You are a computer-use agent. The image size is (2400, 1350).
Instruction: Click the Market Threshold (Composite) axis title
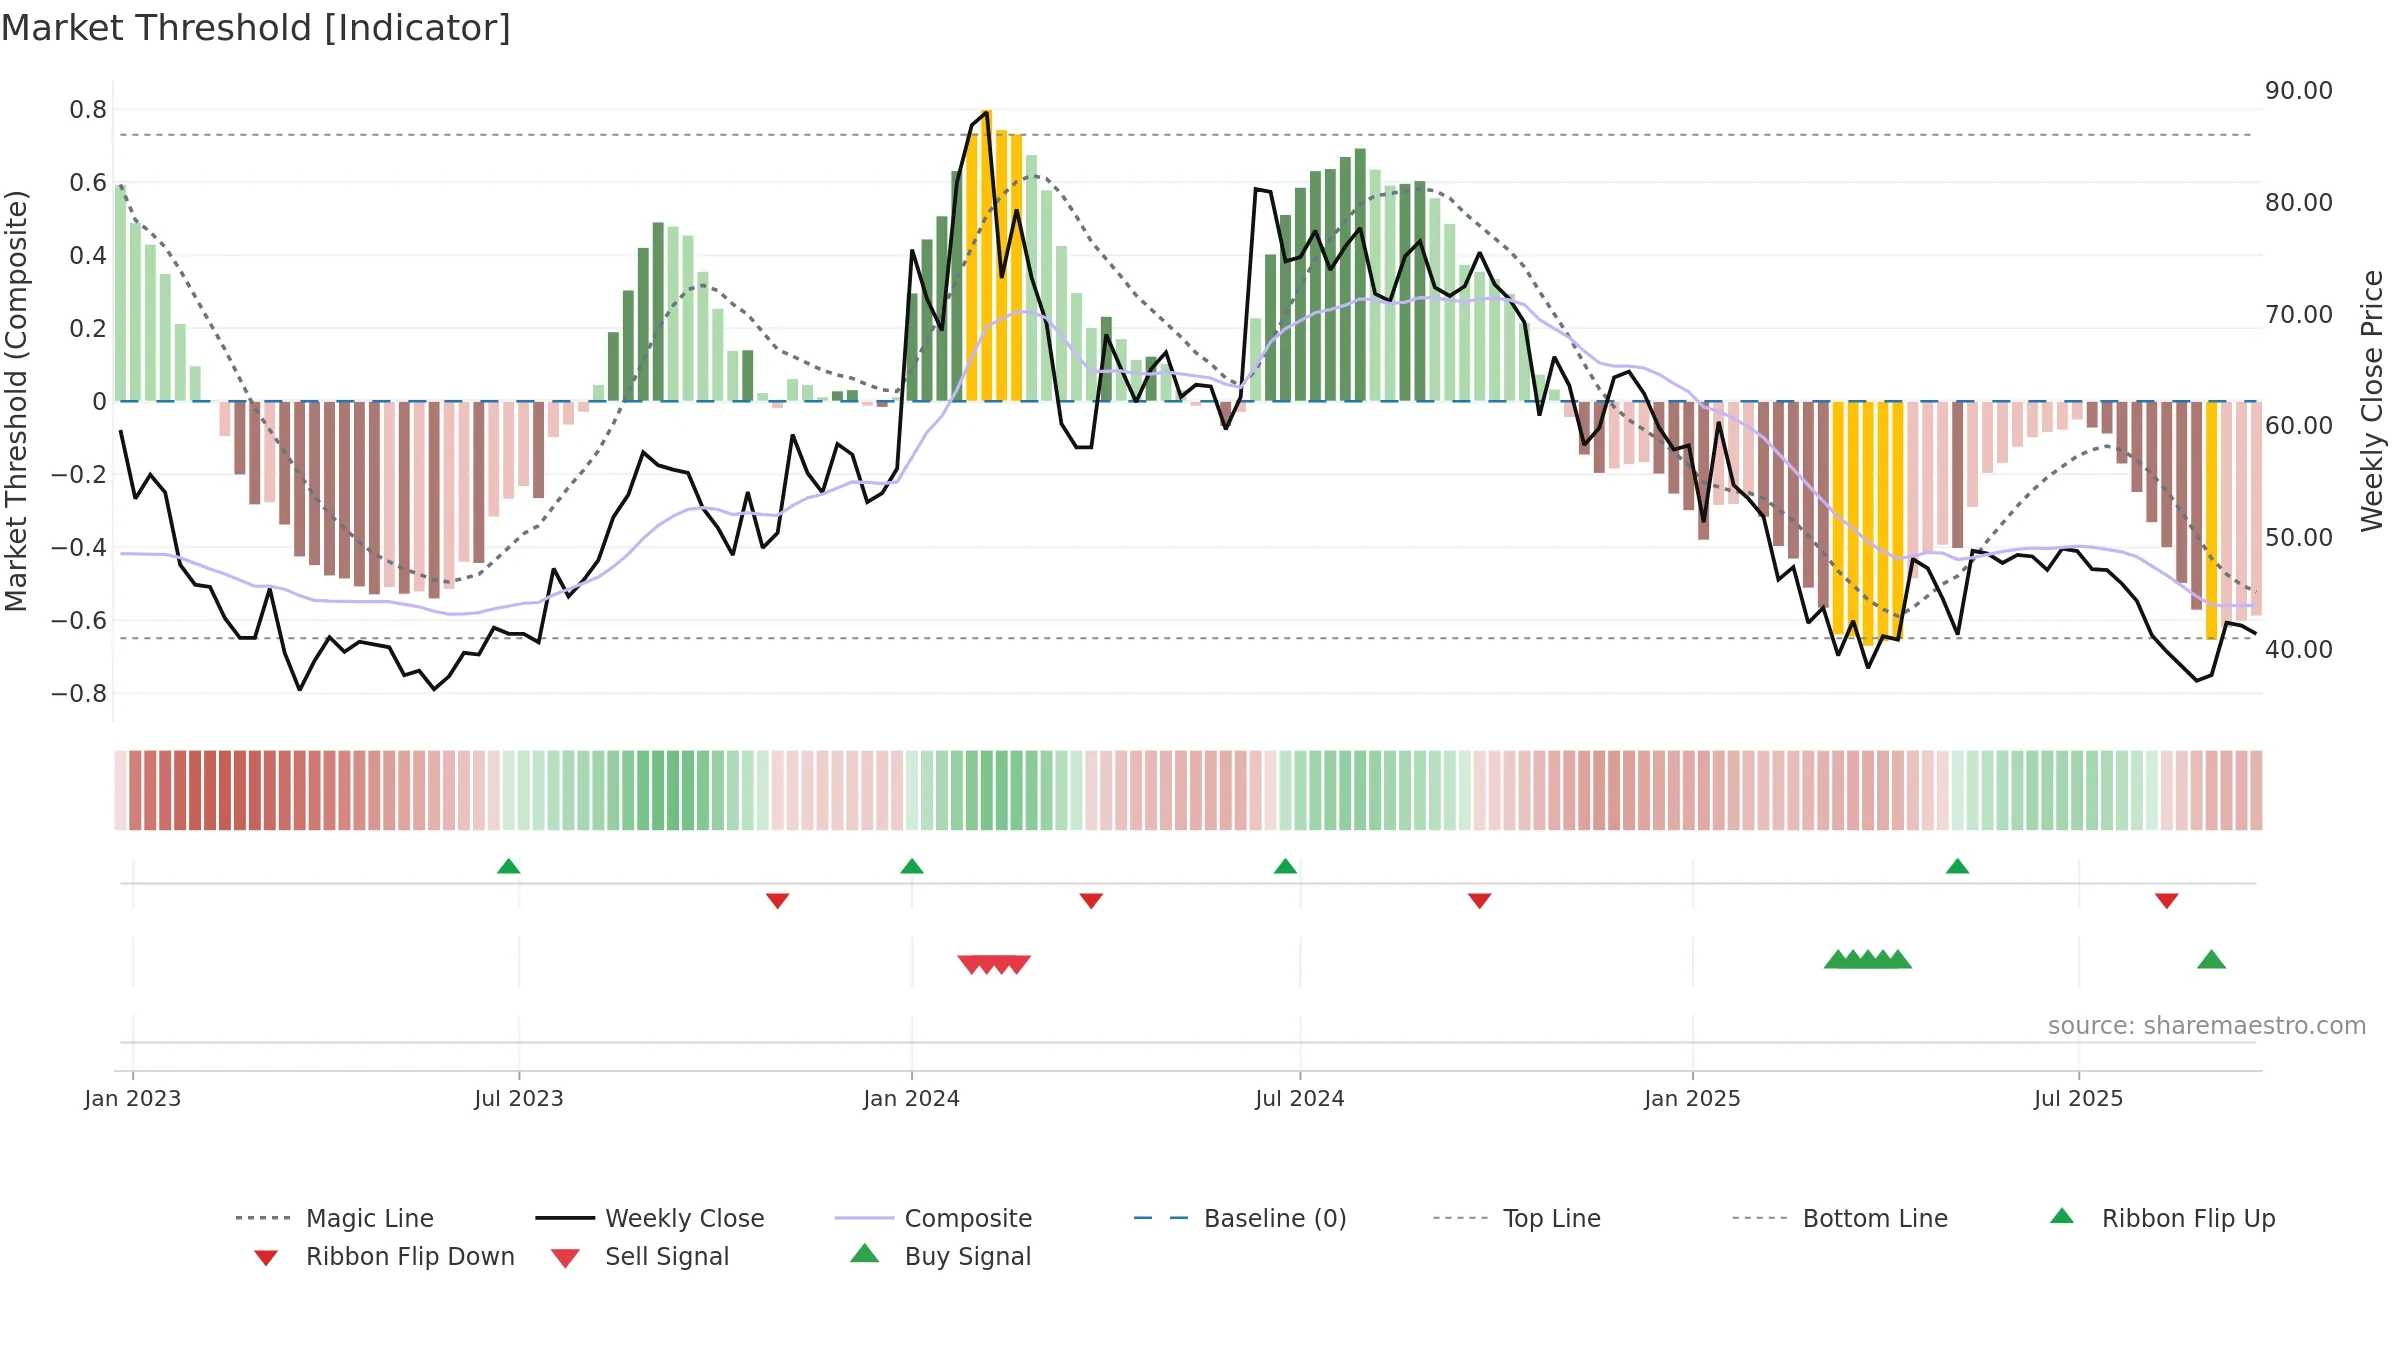16,401
